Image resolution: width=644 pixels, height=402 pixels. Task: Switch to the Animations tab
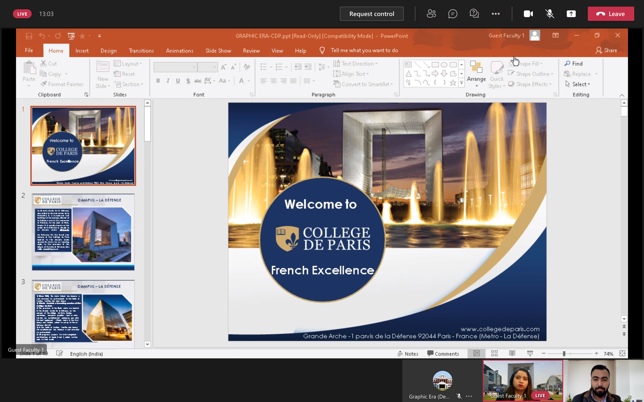point(179,51)
